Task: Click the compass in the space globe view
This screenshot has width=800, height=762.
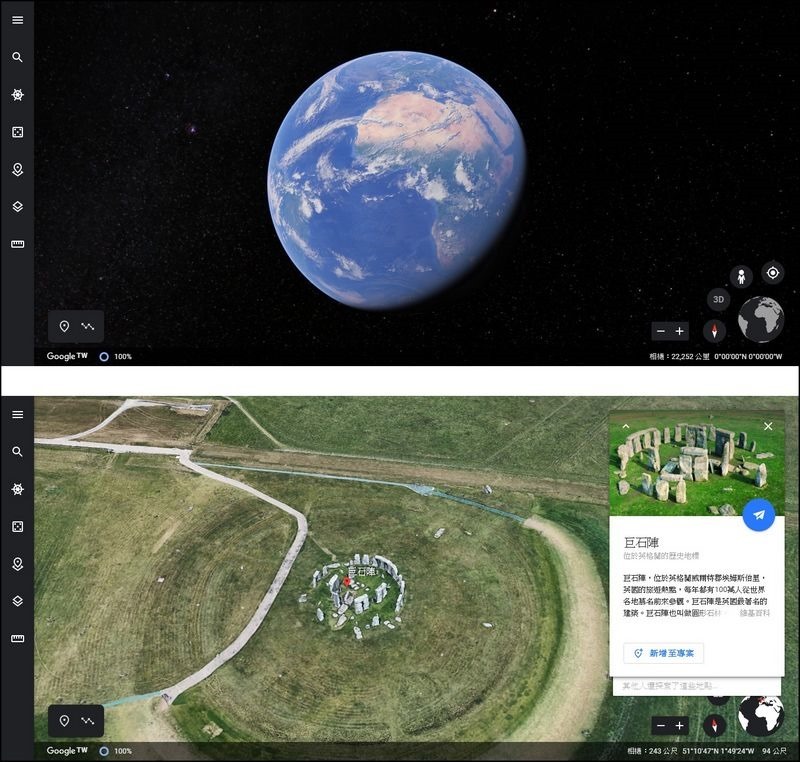Action: (x=714, y=331)
